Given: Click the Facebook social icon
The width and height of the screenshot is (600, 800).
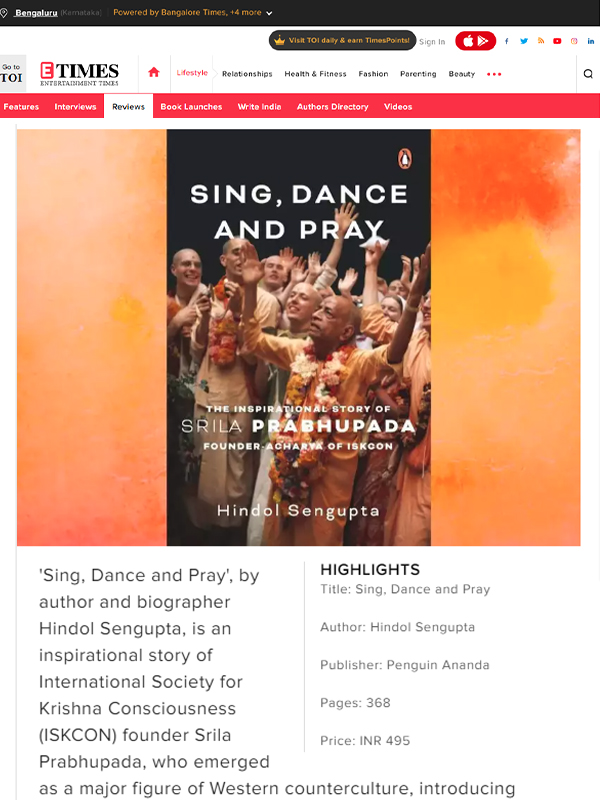Looking at the screenshot, I should pyautogui.click(x=507, y=41).
